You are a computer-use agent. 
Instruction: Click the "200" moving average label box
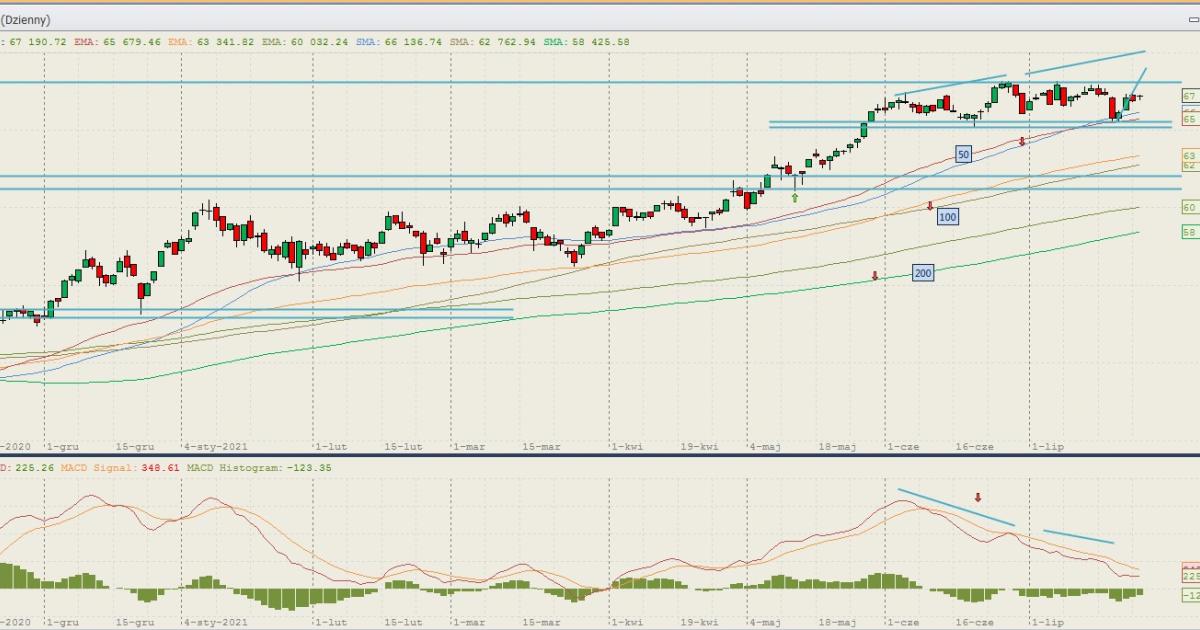tap(922, 273)
